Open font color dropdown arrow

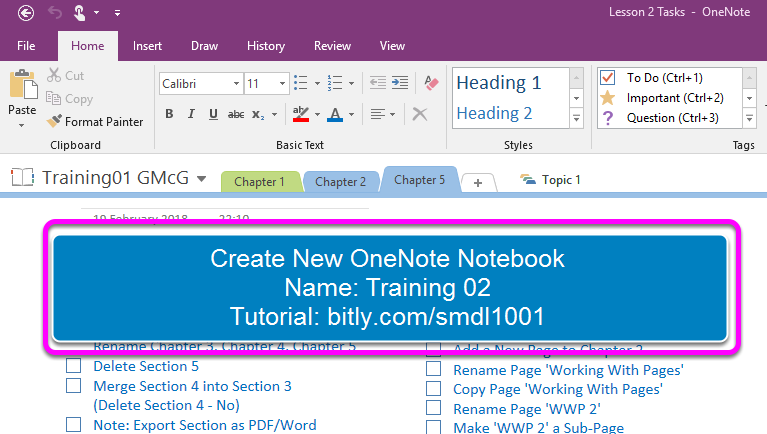coord(351,115)
